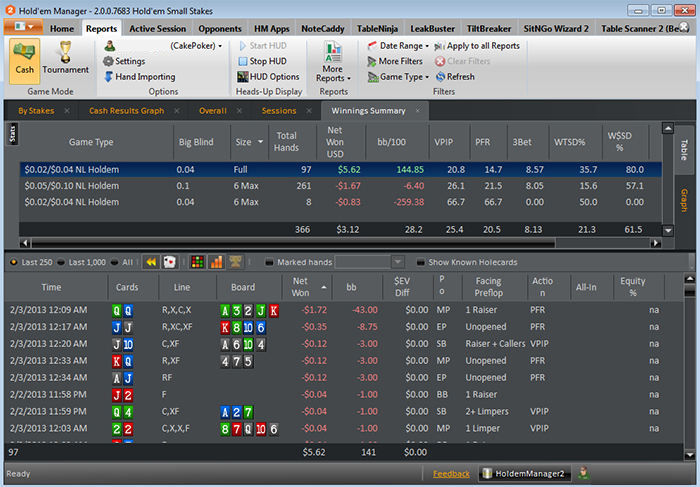Screen dimensions: 700x487
Task: Open the Active Session tab
Action: pyautogui.click(x=158, y=29)
